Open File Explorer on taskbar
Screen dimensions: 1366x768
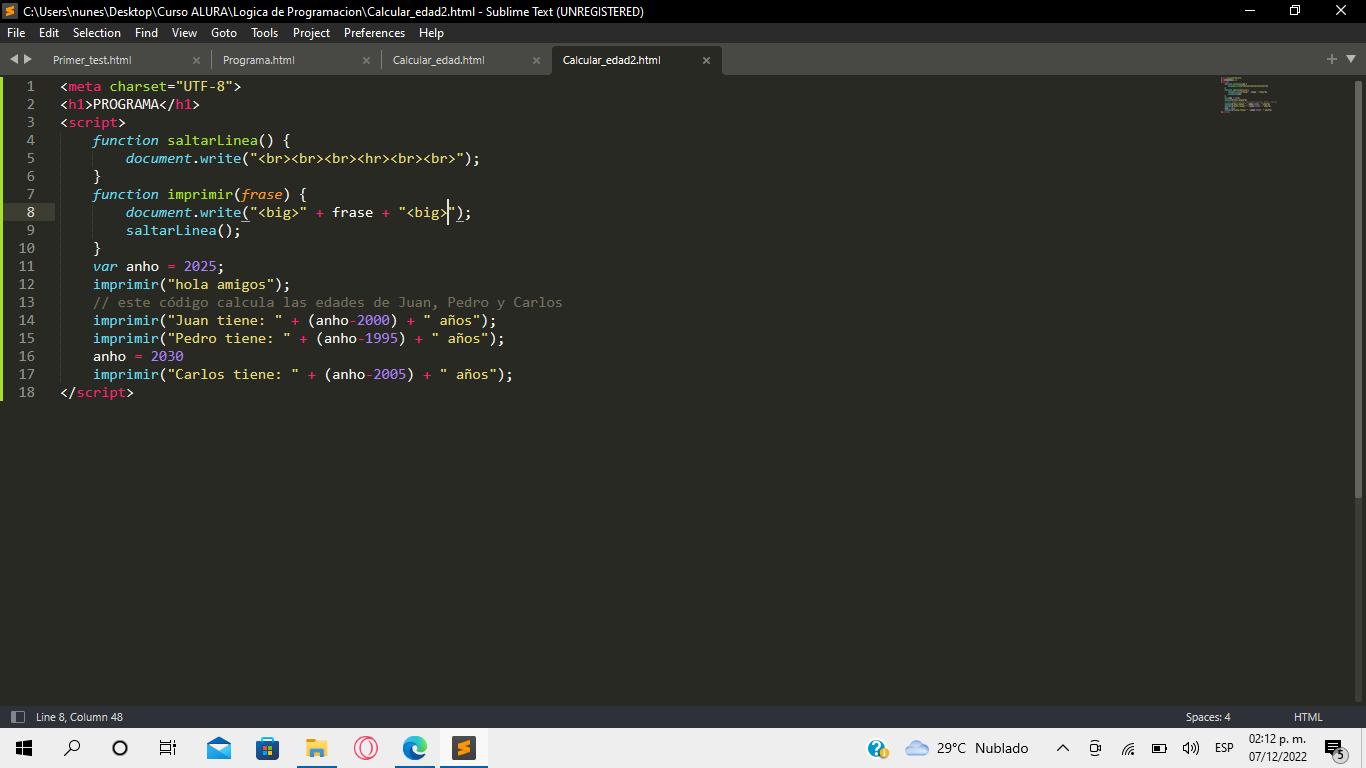tap(316, 748)
